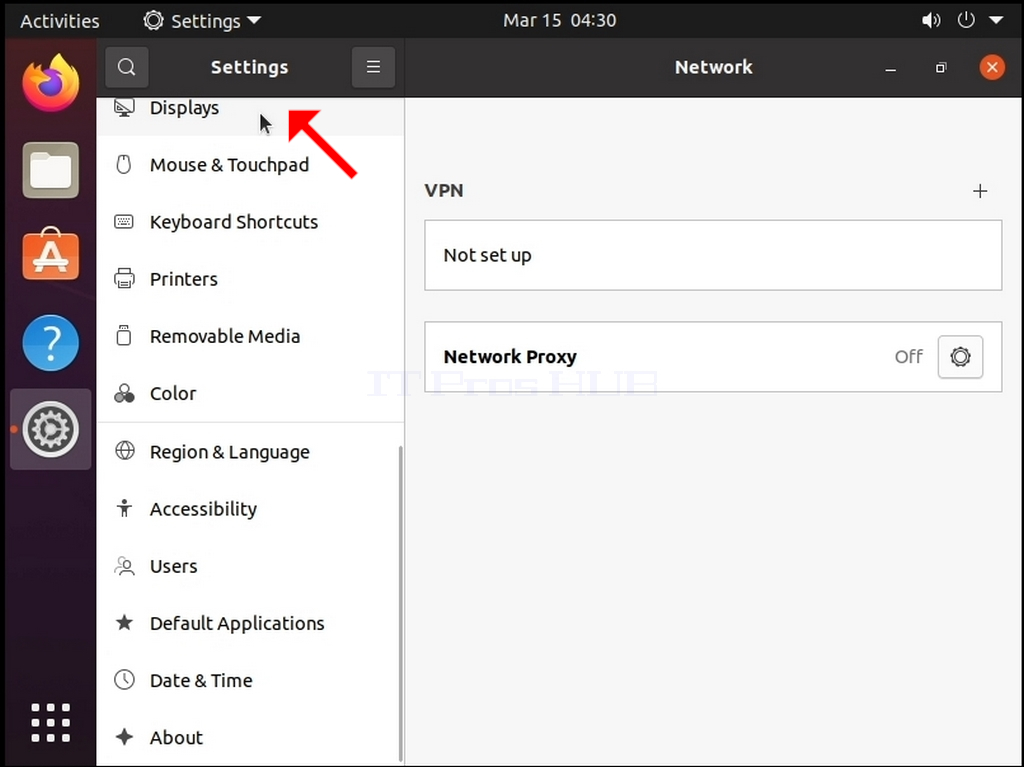1024x767 pixels.
Task: Open Date & Time panel
Action: click(250, 680)
